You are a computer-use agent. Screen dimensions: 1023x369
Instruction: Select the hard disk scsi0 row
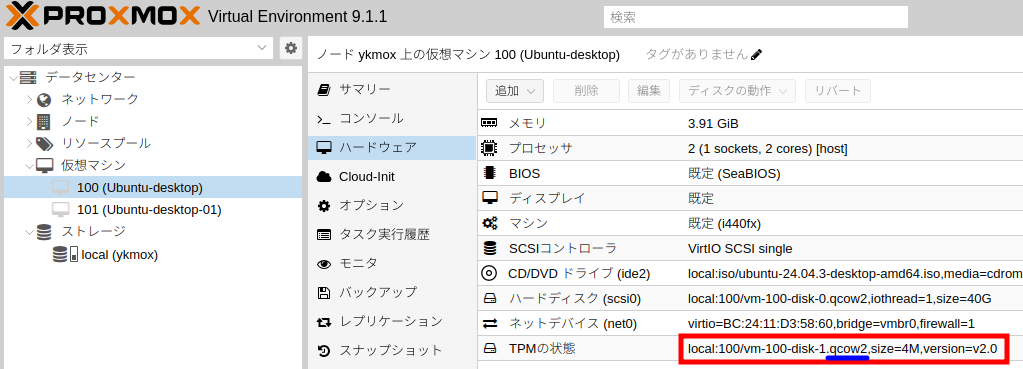click(x=750, y=299)
